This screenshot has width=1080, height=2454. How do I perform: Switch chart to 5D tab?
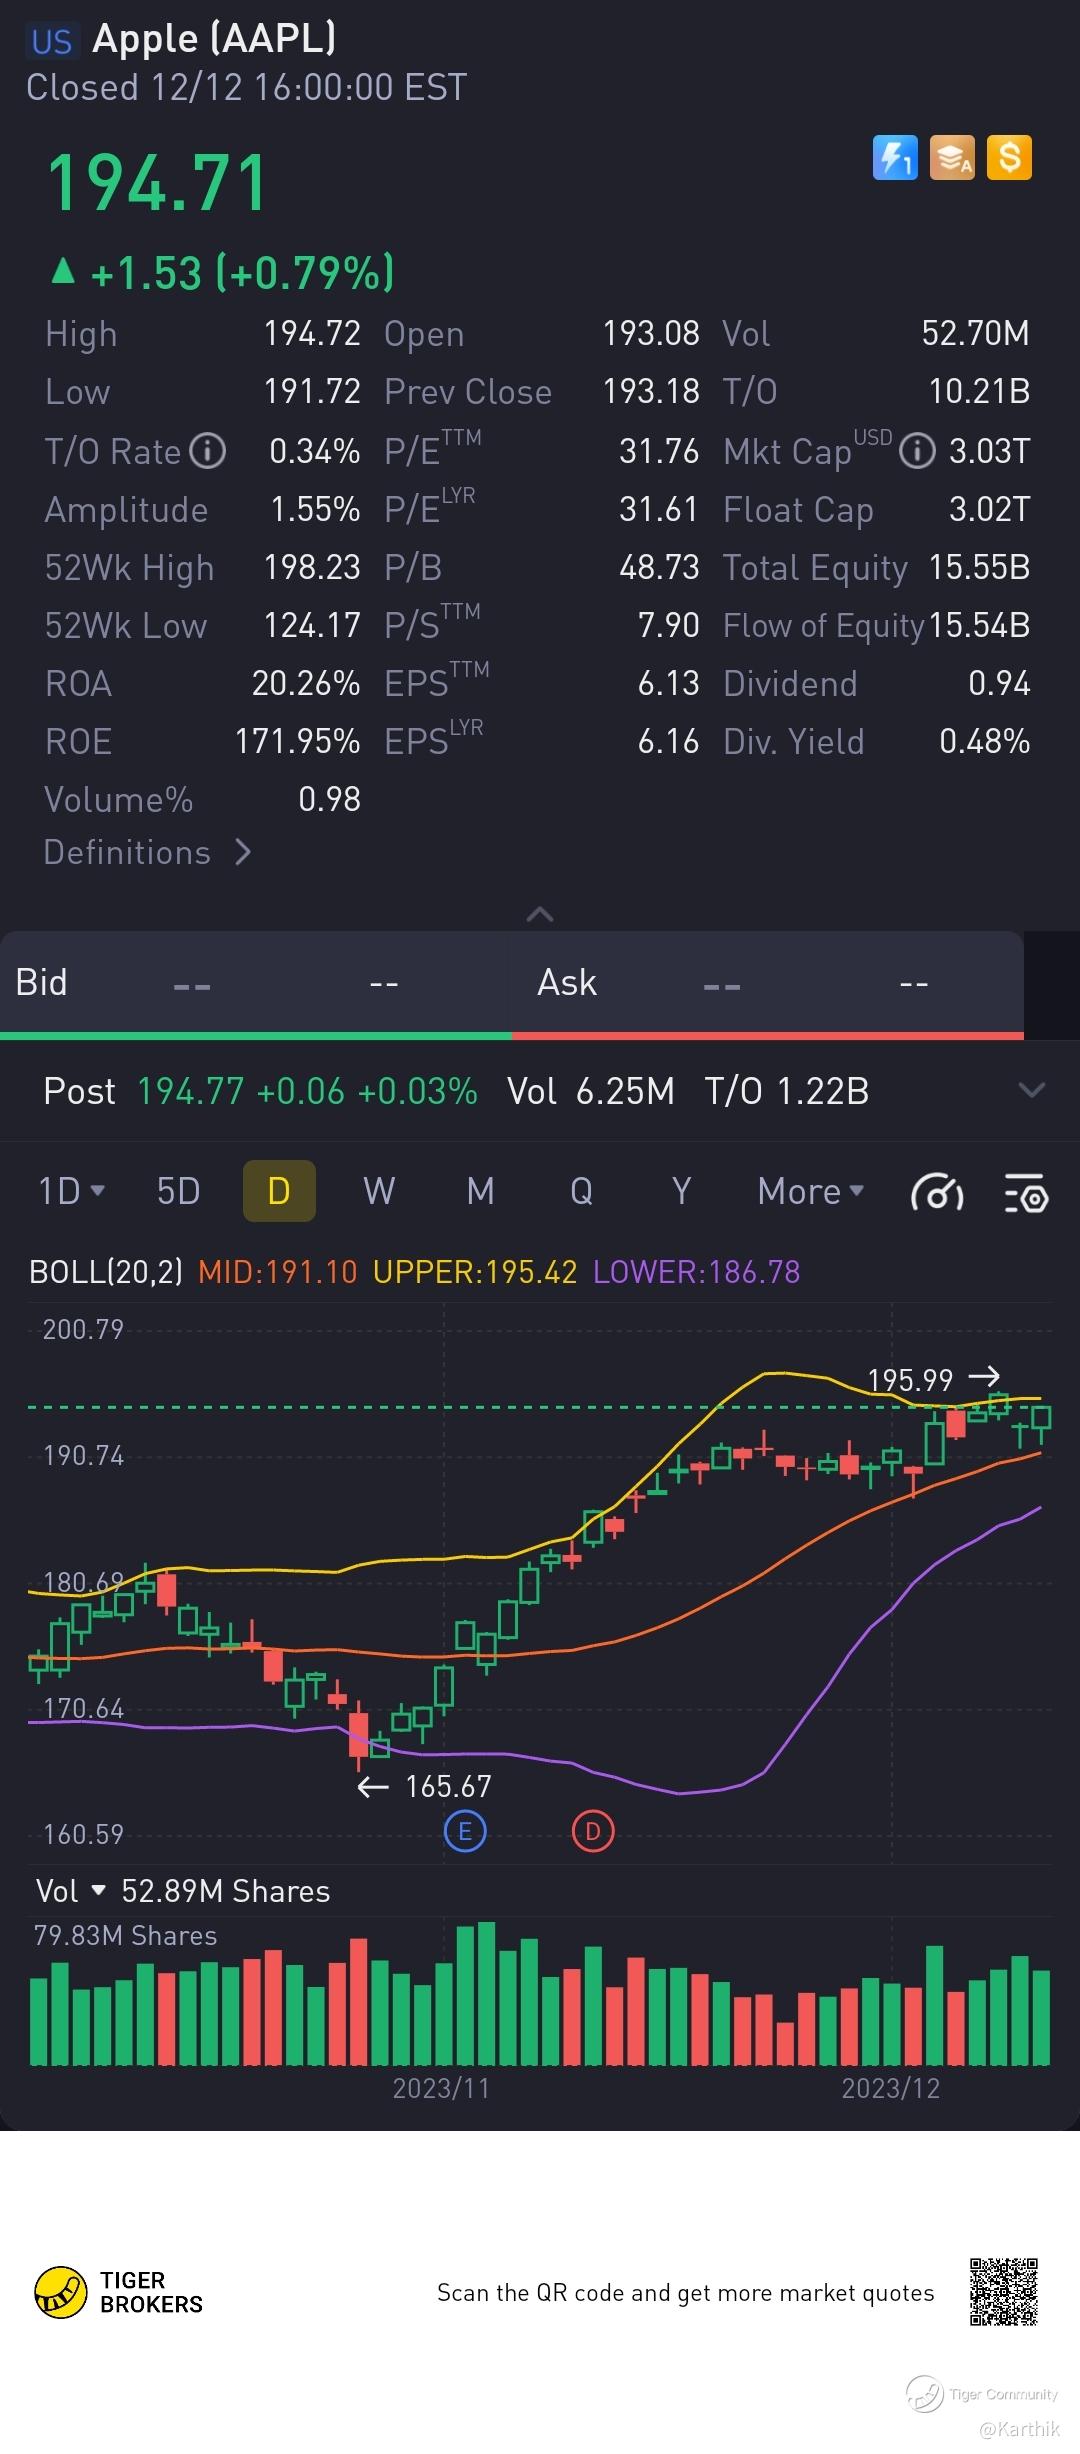pos(178,1191)
